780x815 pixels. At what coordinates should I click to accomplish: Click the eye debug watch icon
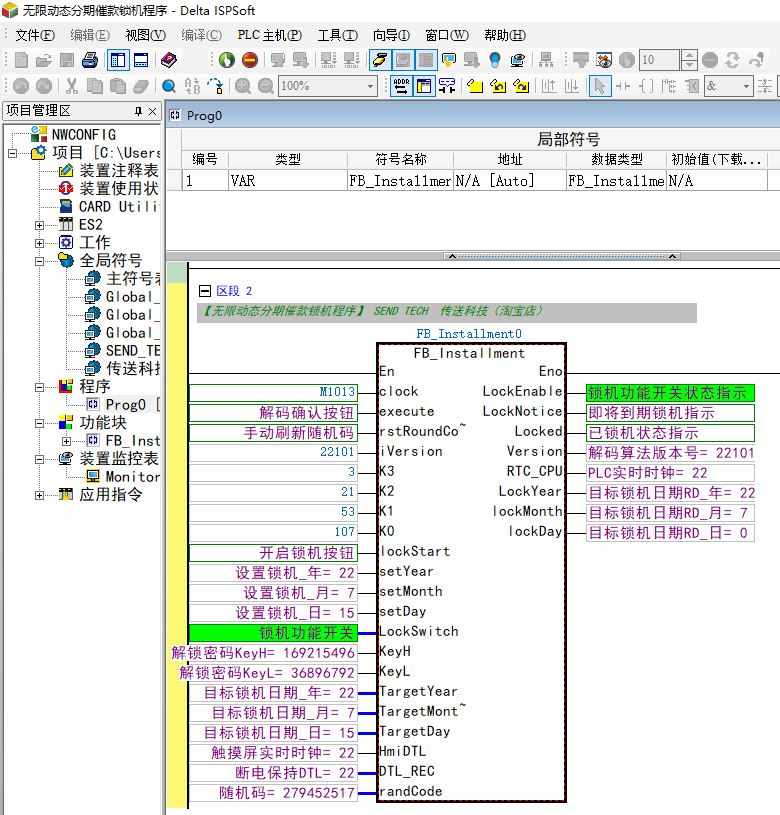pos(604,60)
